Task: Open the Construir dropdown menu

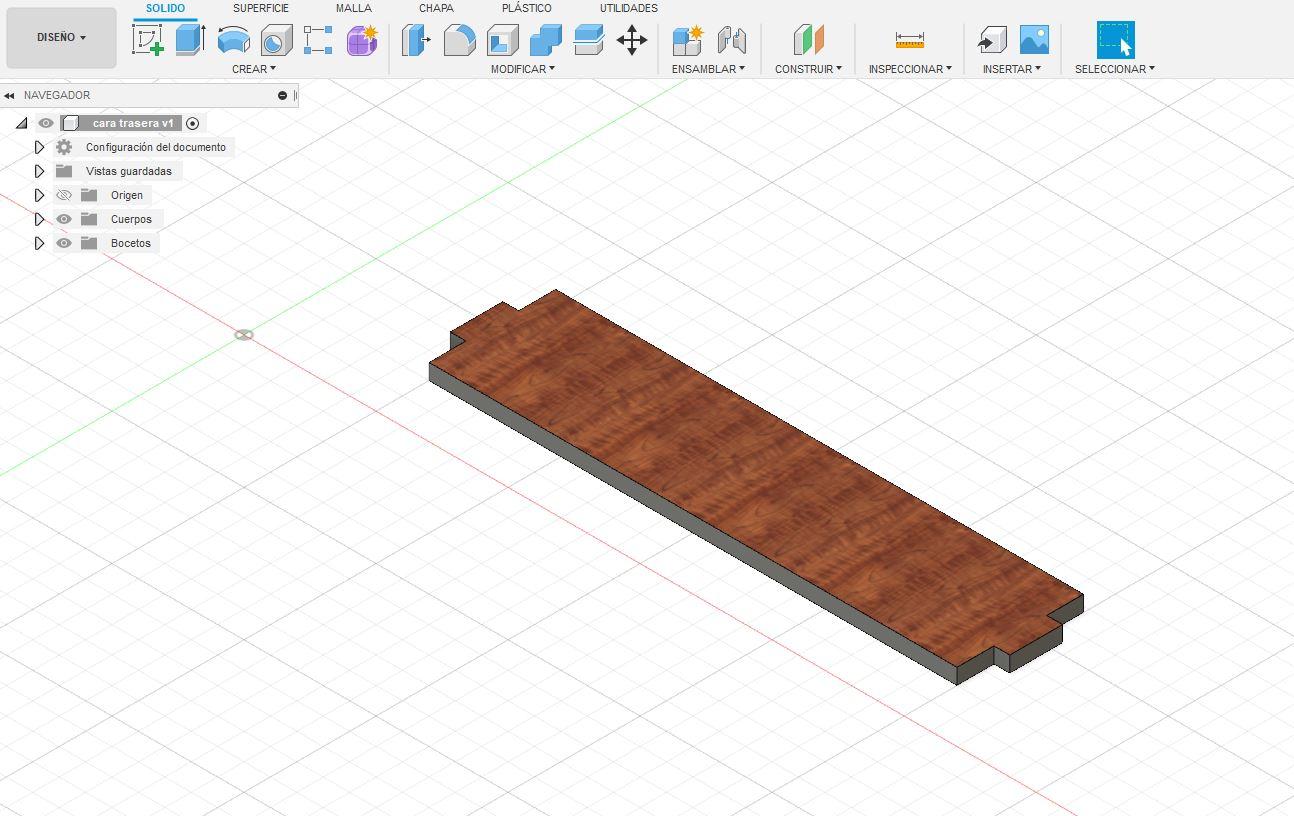Action: (x=808, y=69)
